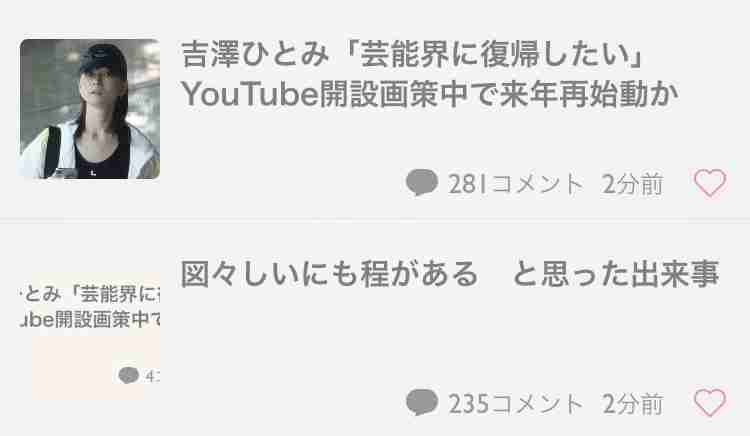750x436 pixels.
Task: Select the first topic list row
Action: 375,109
